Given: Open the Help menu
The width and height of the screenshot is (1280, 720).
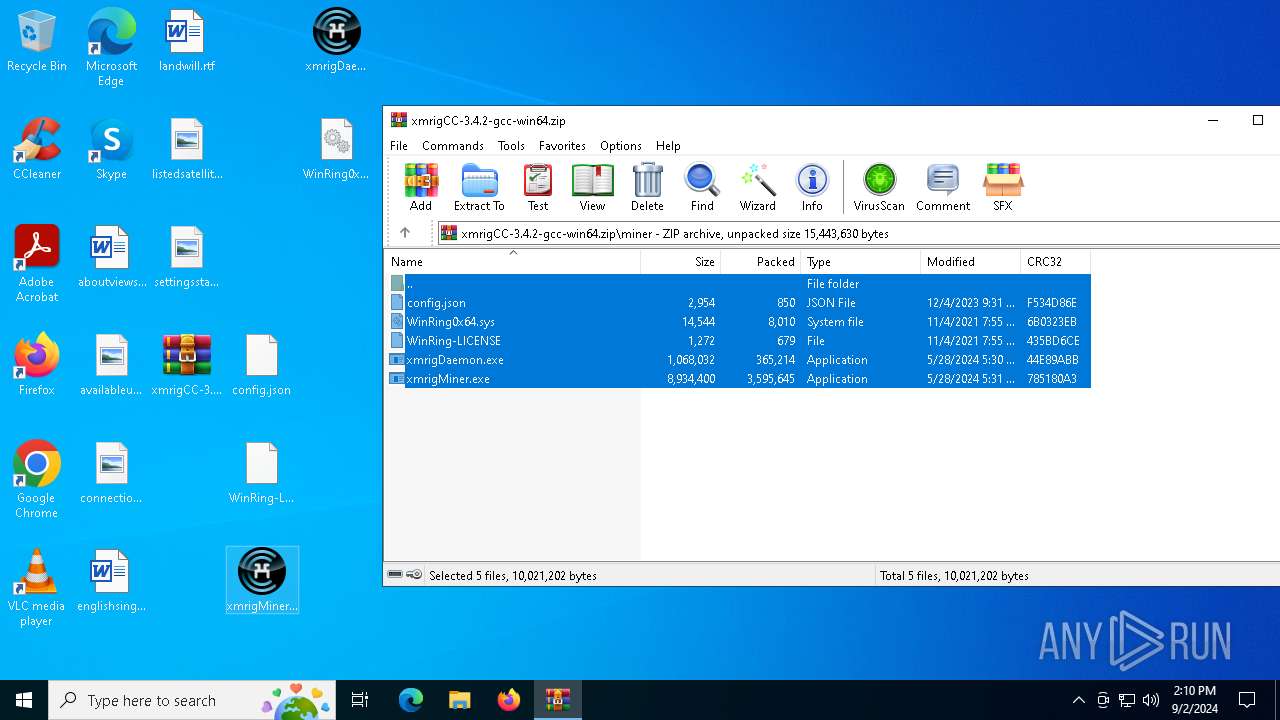Looking at the screenshot, I should 668,146.
